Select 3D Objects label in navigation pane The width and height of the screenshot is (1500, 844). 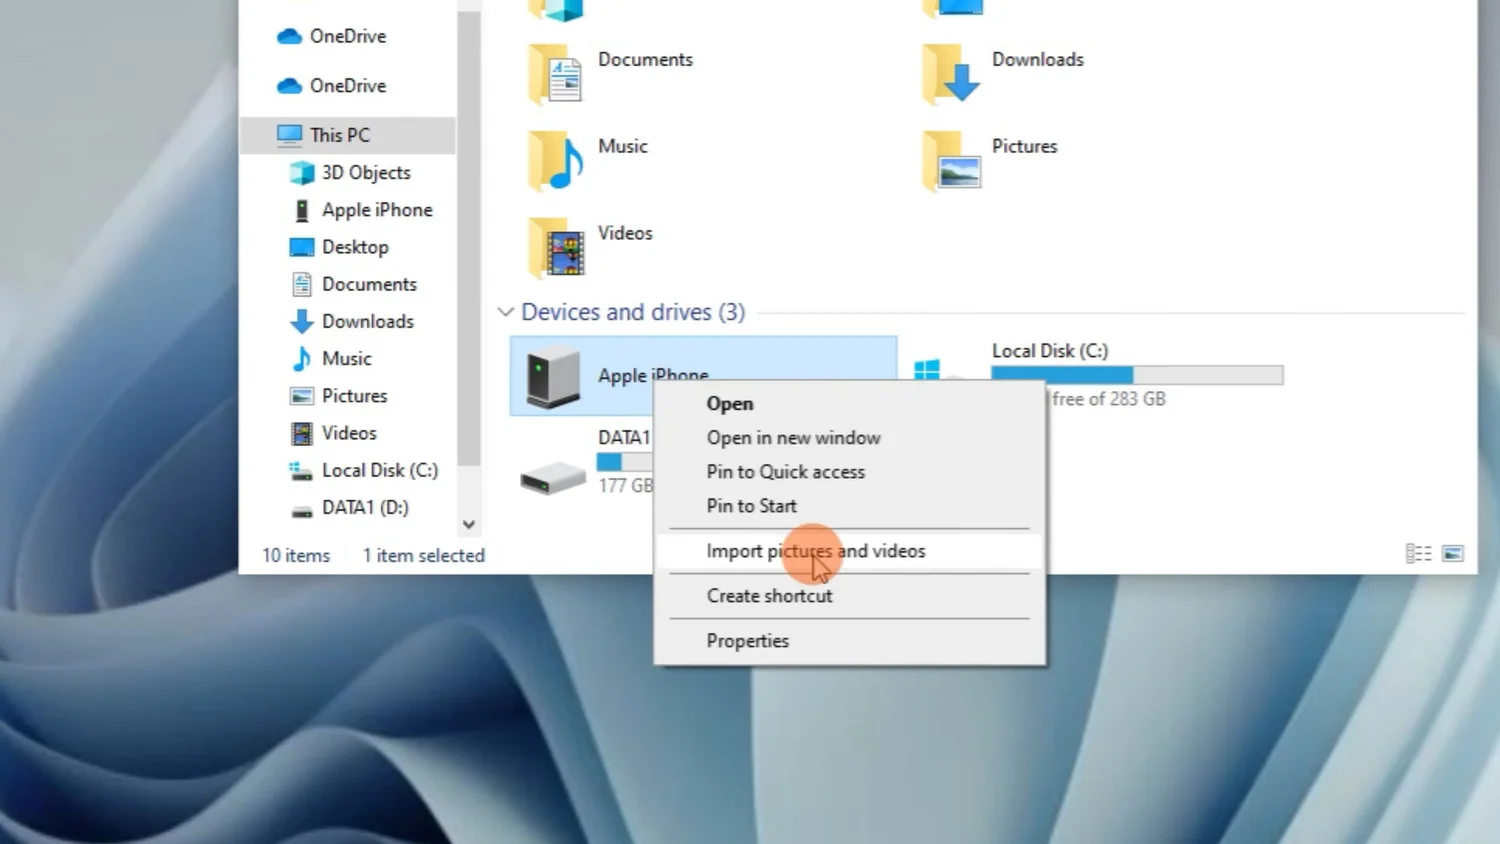tap(366, 173)
